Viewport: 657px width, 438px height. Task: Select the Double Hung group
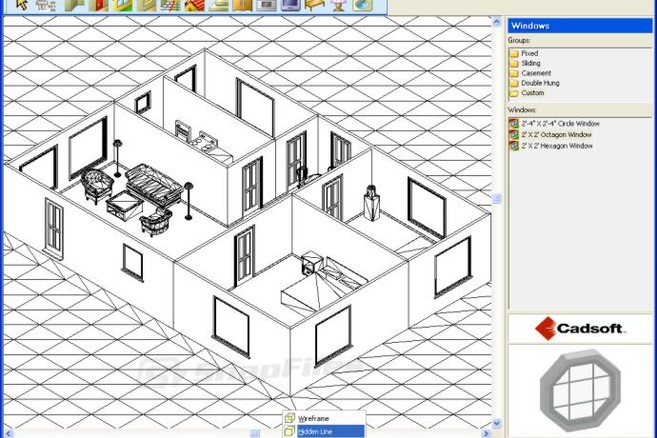539,83
